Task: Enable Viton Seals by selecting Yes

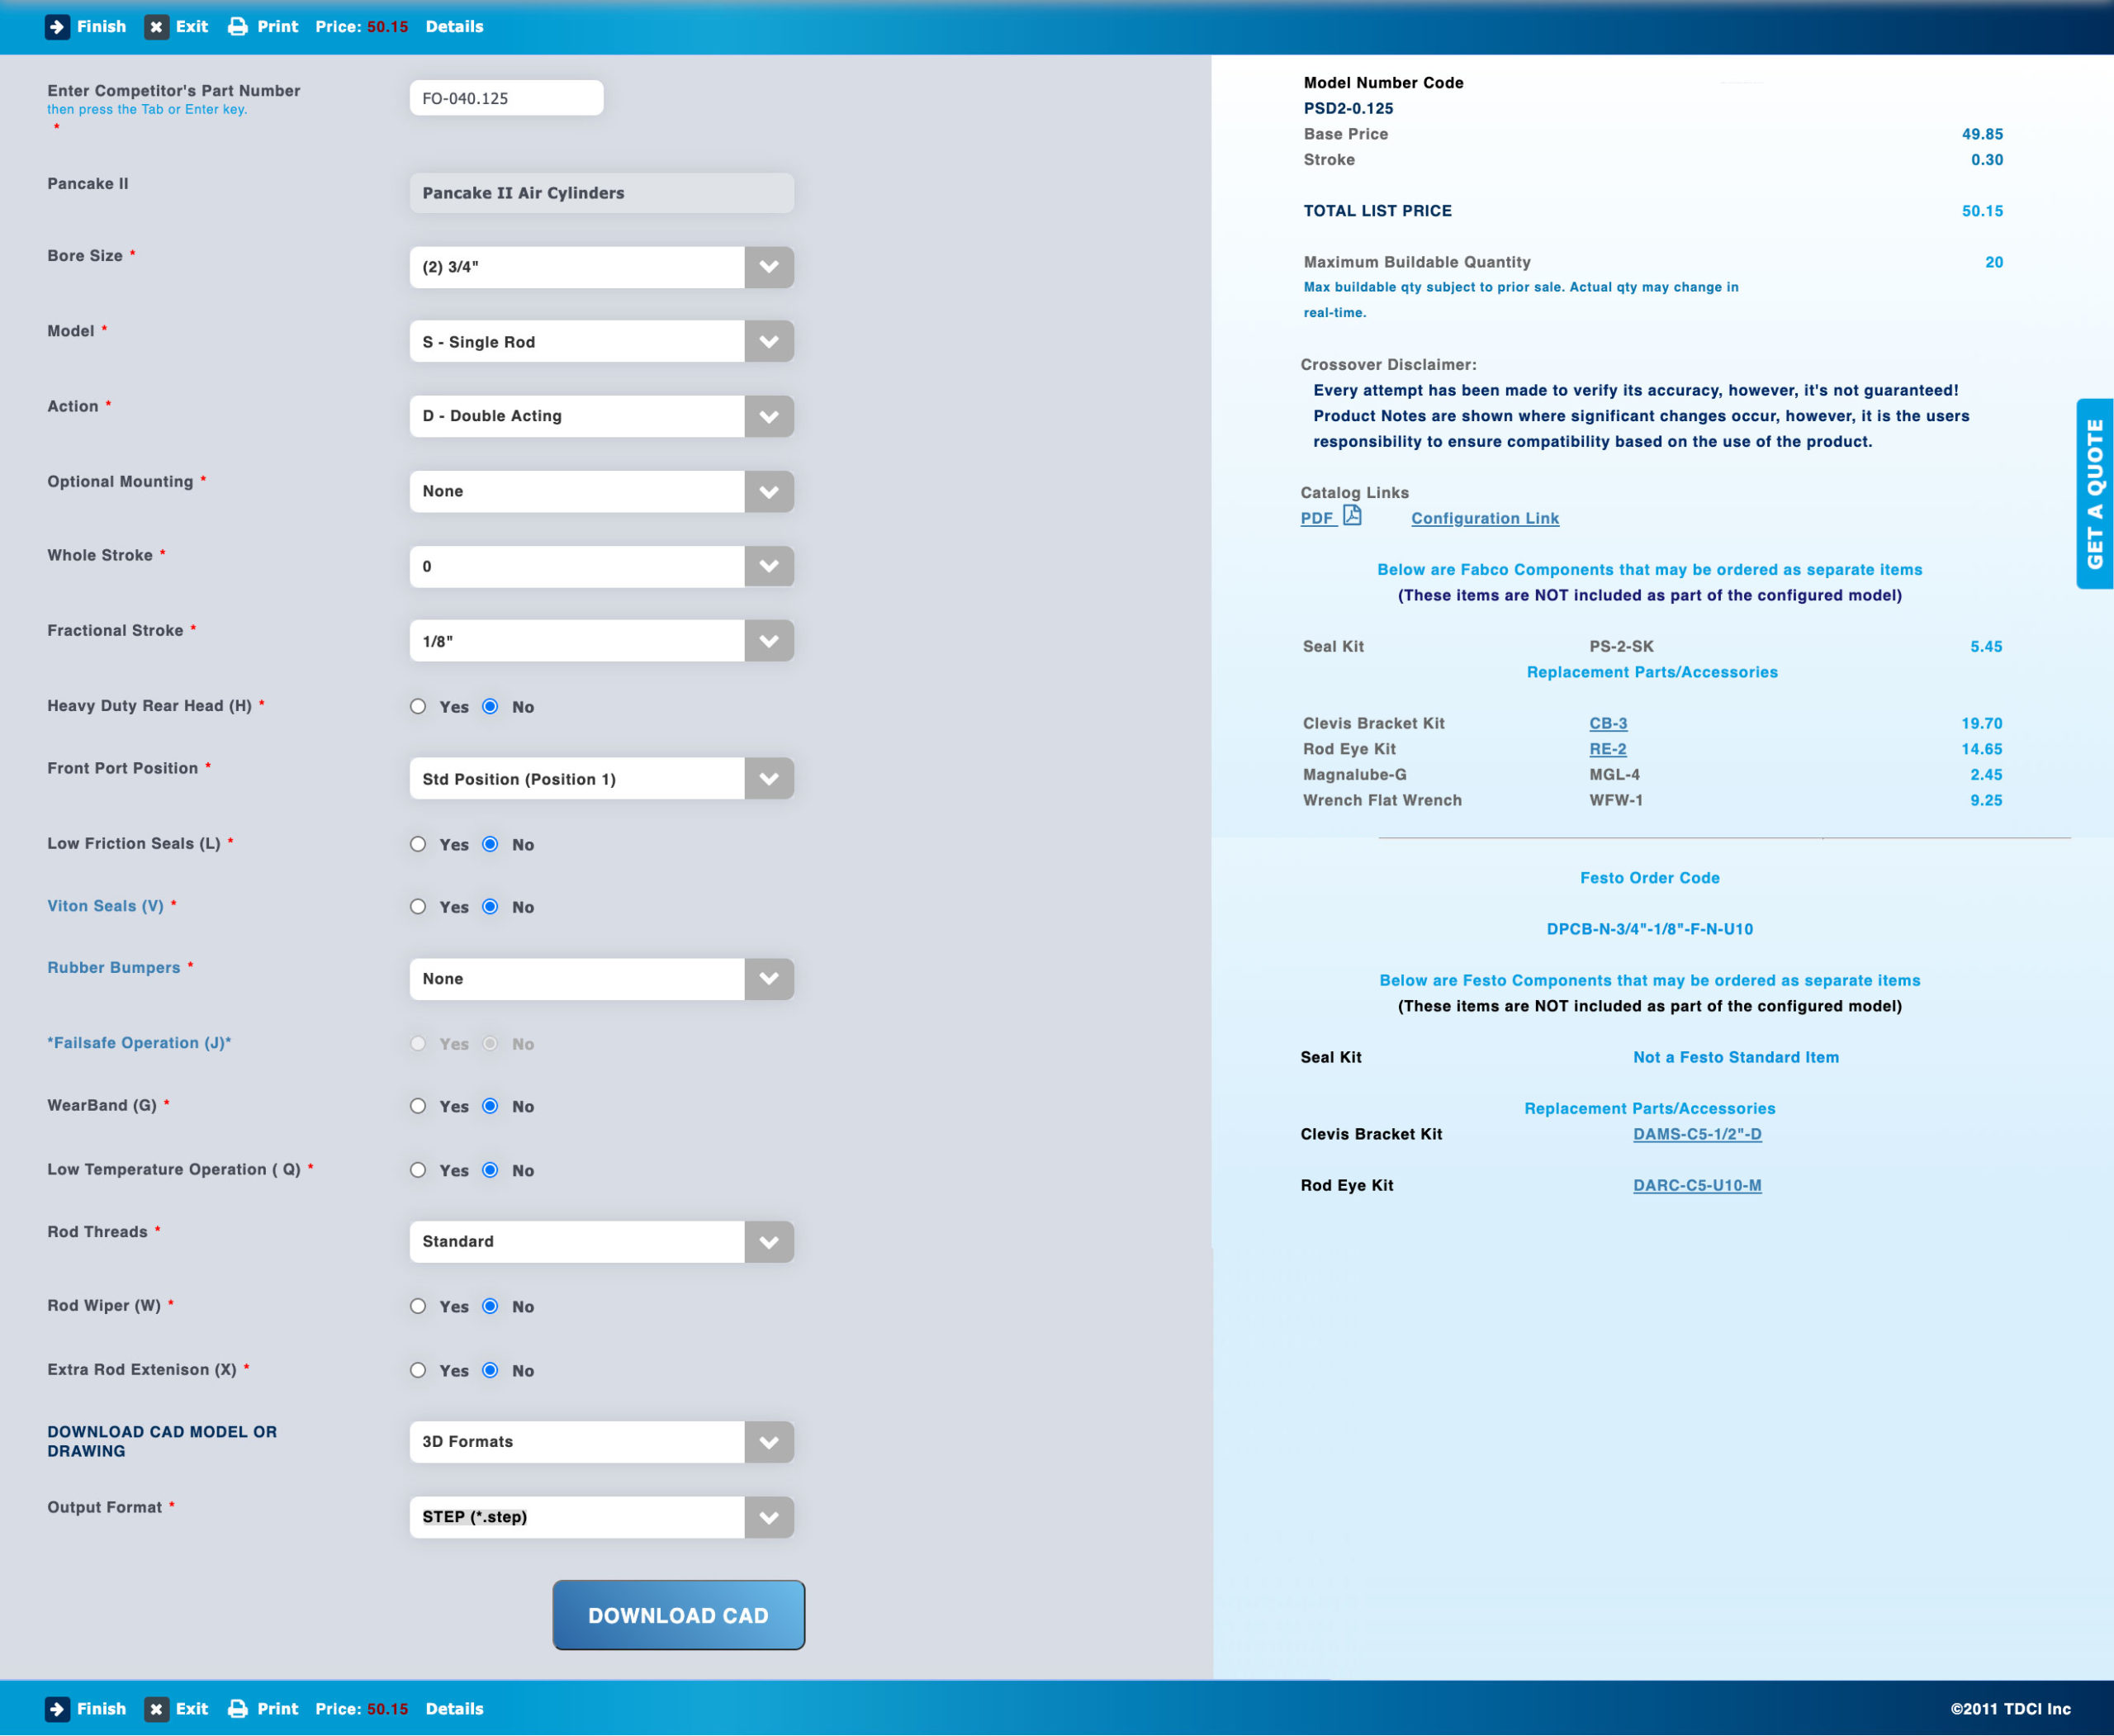Action: pos(418,907)
